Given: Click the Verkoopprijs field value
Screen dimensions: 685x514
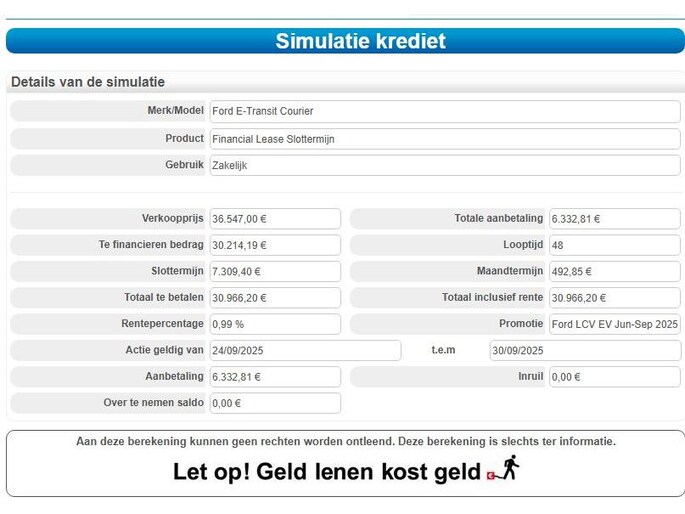Looking at the screenshot, I should 274,219.
